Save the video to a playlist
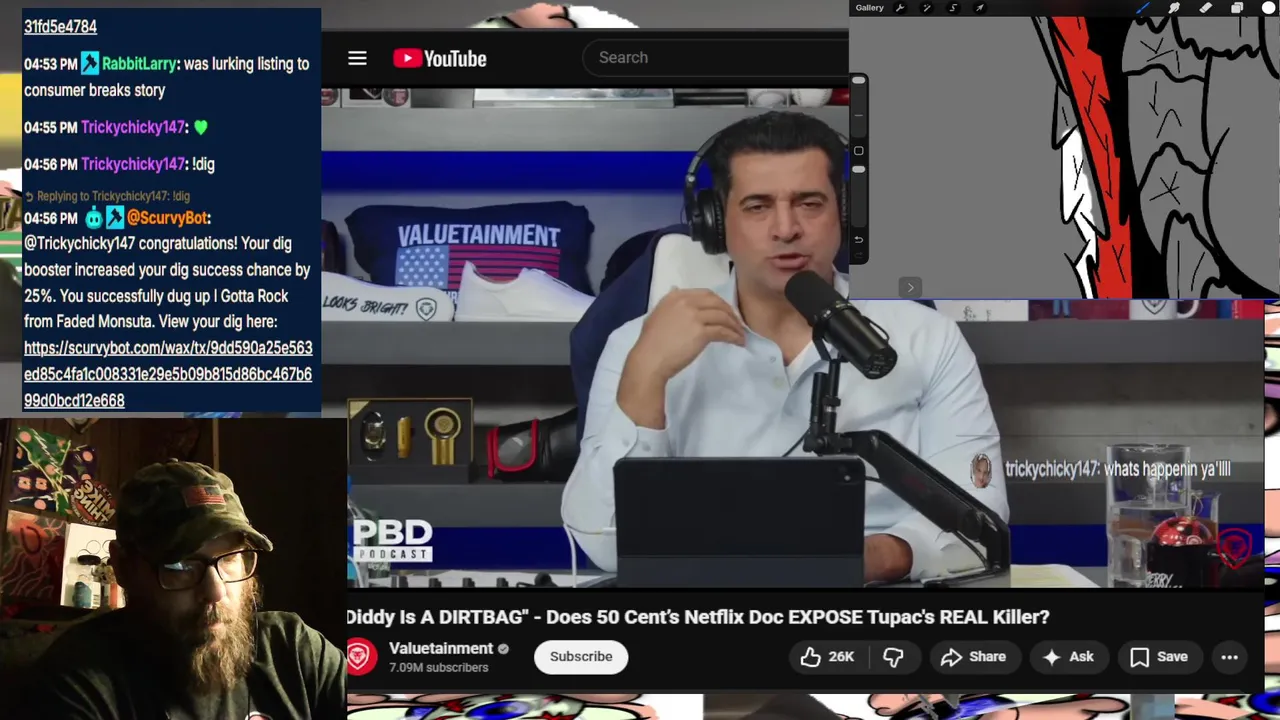The image size is (1280, 720). [x=1159, y=657]
